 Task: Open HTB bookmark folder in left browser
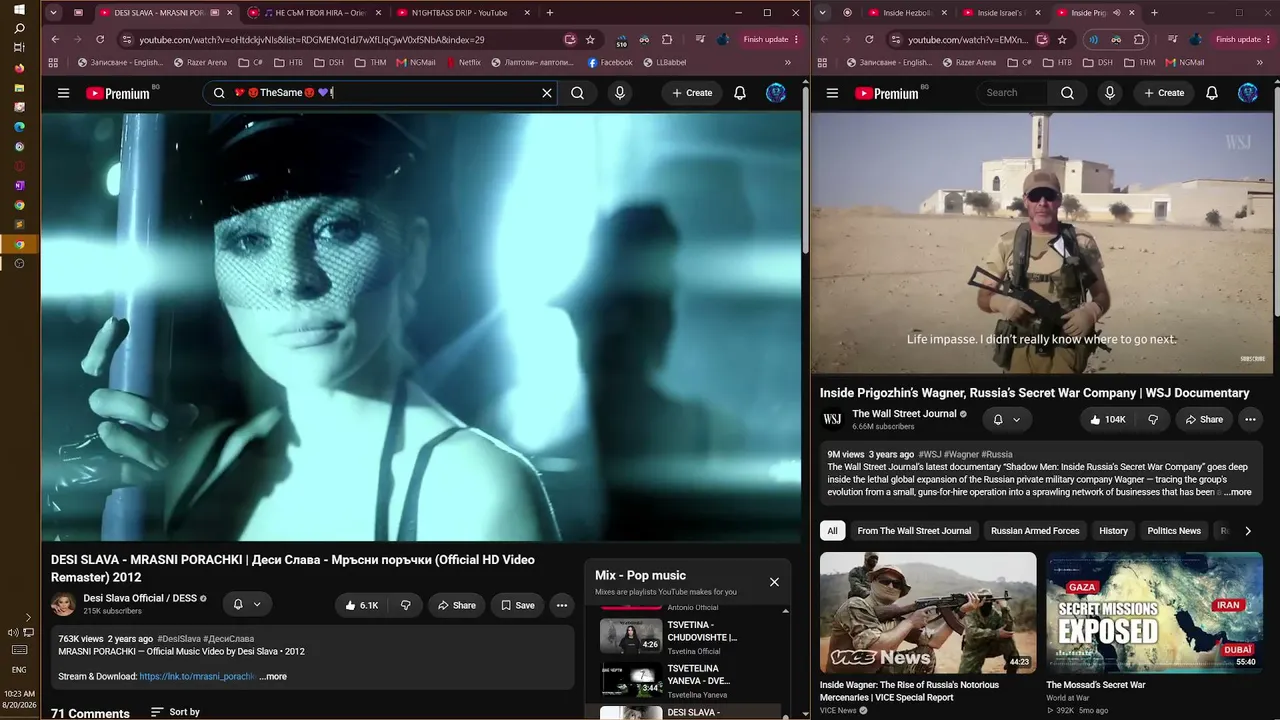[x=288, y=62]
